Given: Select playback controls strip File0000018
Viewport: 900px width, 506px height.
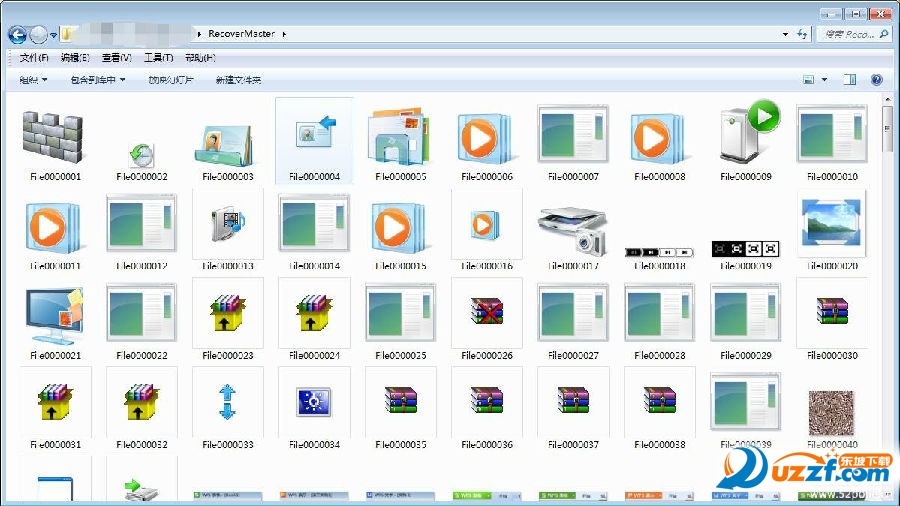Looking at the screenshot, I should [x=659, y=252].
